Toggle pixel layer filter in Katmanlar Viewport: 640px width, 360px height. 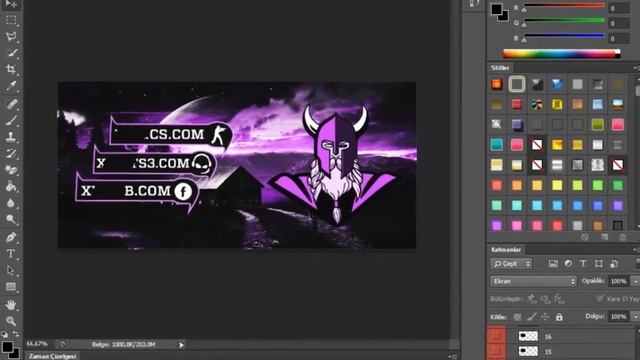tap(553, 264)
